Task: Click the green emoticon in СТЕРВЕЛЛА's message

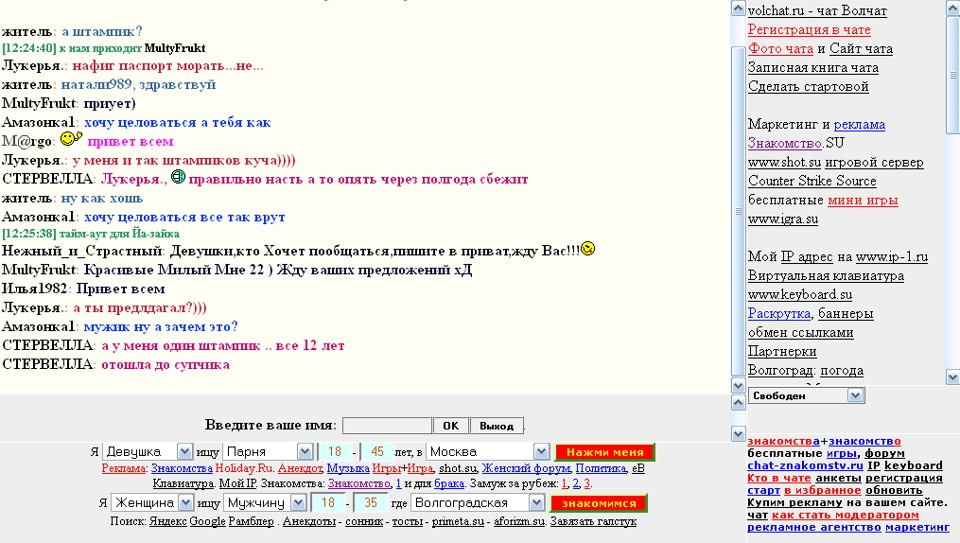Action: pos(178,178)
